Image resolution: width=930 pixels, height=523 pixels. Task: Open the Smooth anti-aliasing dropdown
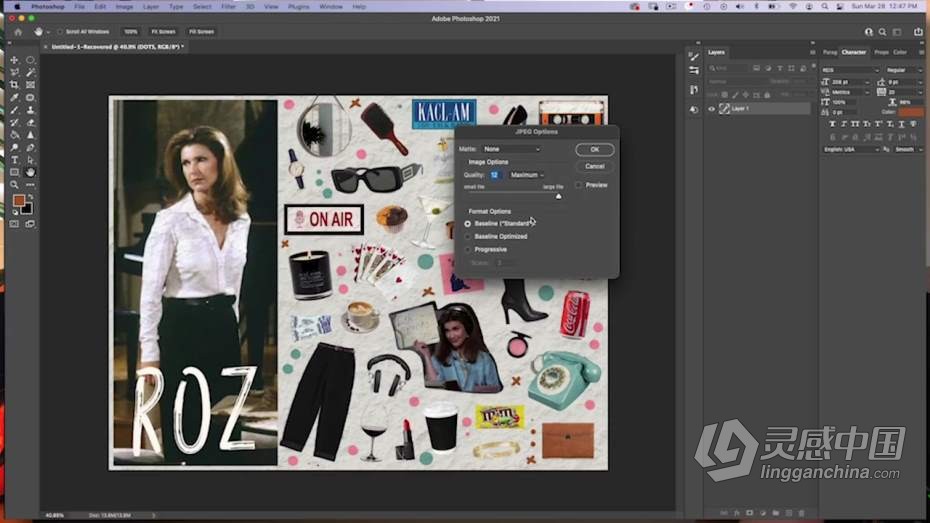[x=908, y=149]
